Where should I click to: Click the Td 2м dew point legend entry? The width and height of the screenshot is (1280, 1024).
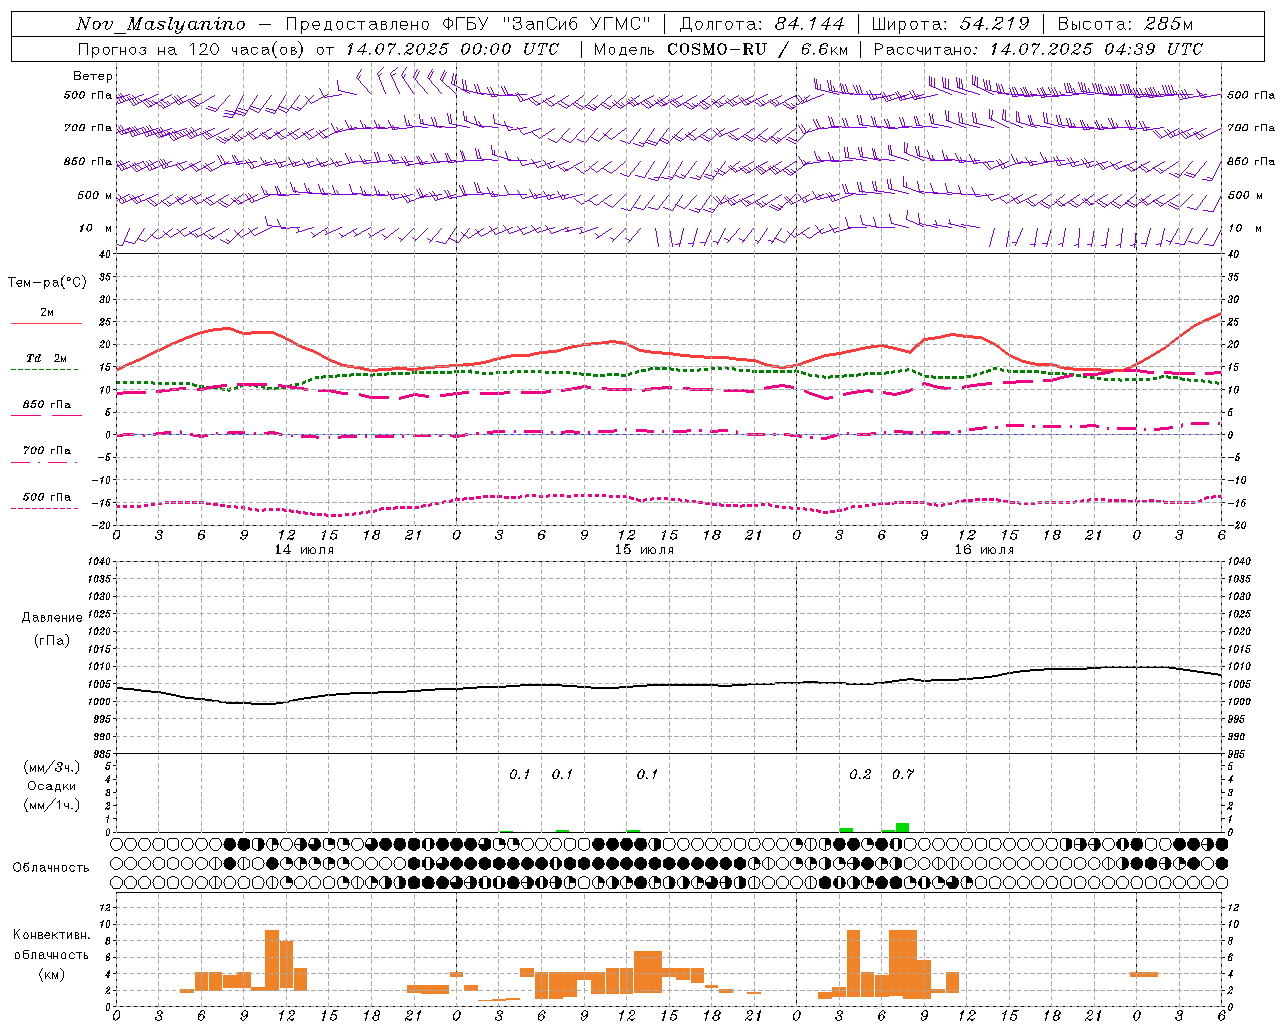pos(47,358)
